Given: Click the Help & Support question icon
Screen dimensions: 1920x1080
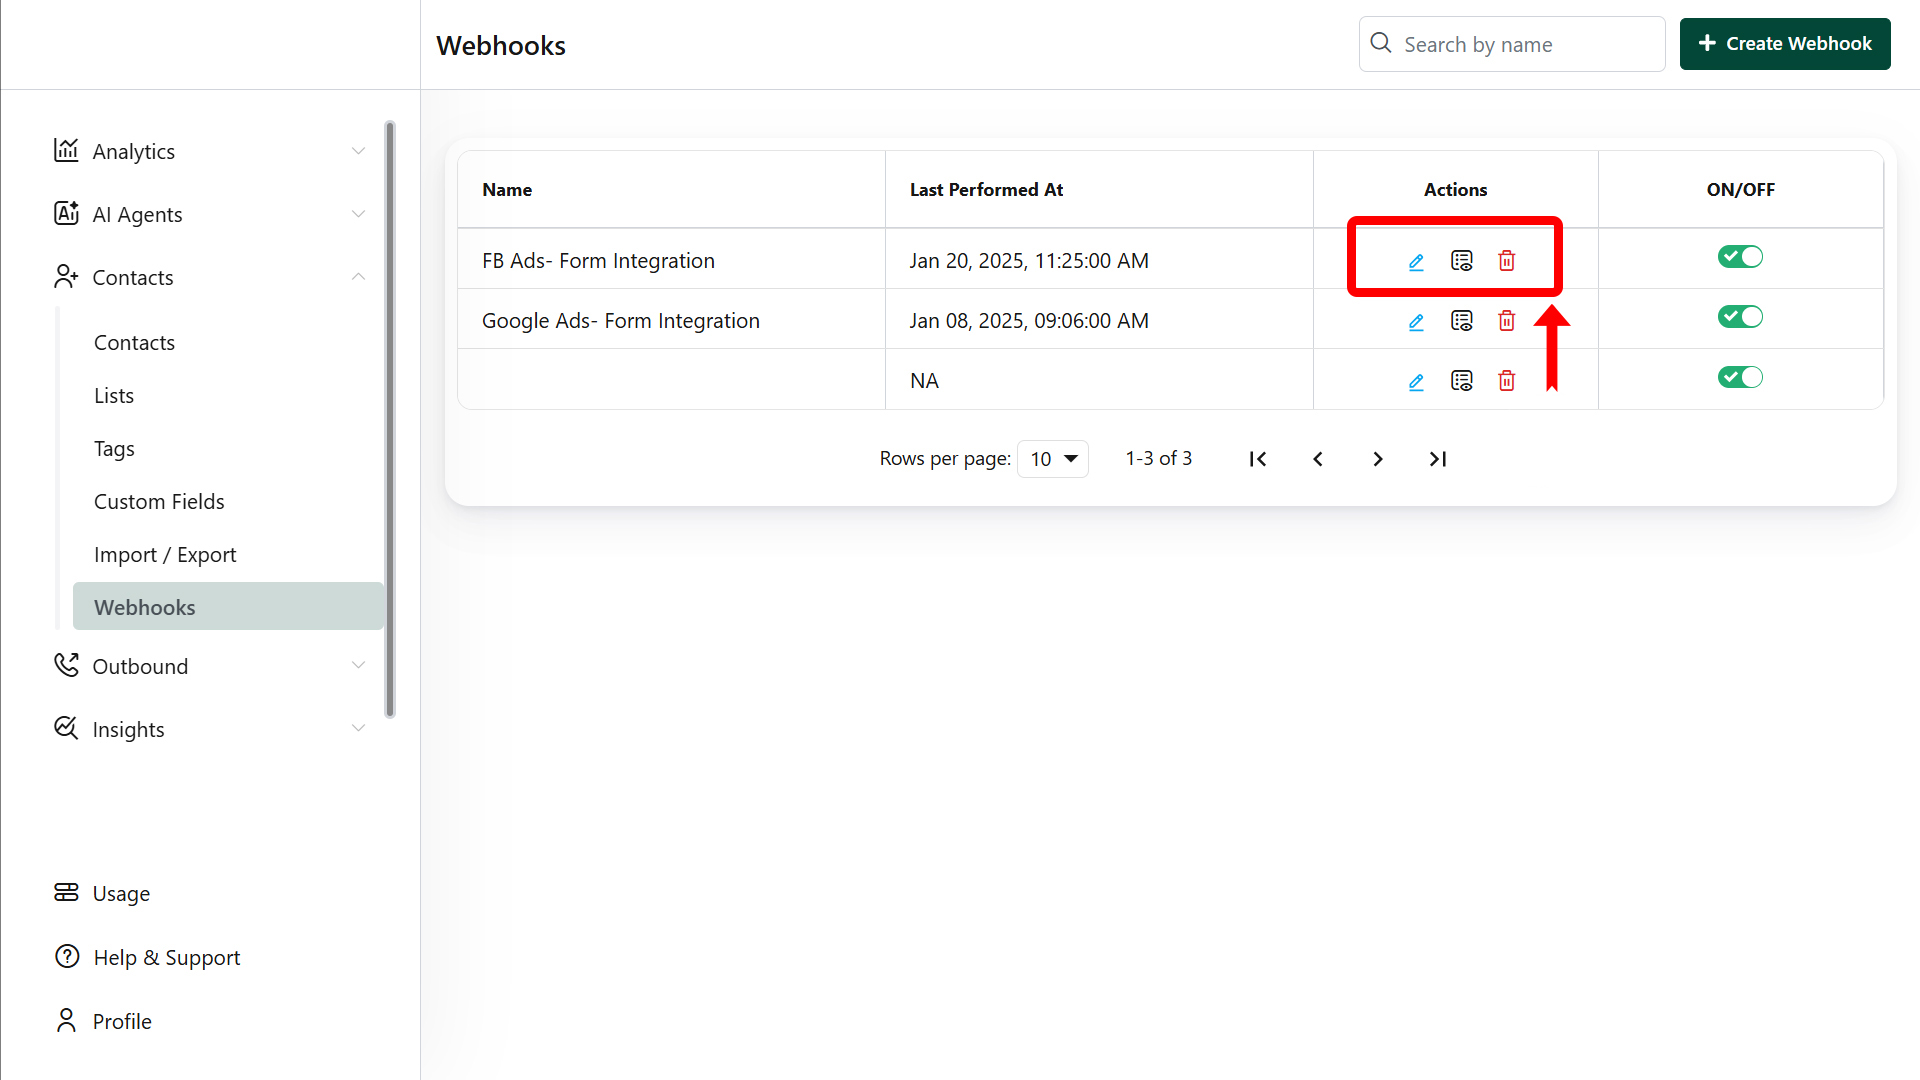Looking at the screenshot, I should pos(67,956).
